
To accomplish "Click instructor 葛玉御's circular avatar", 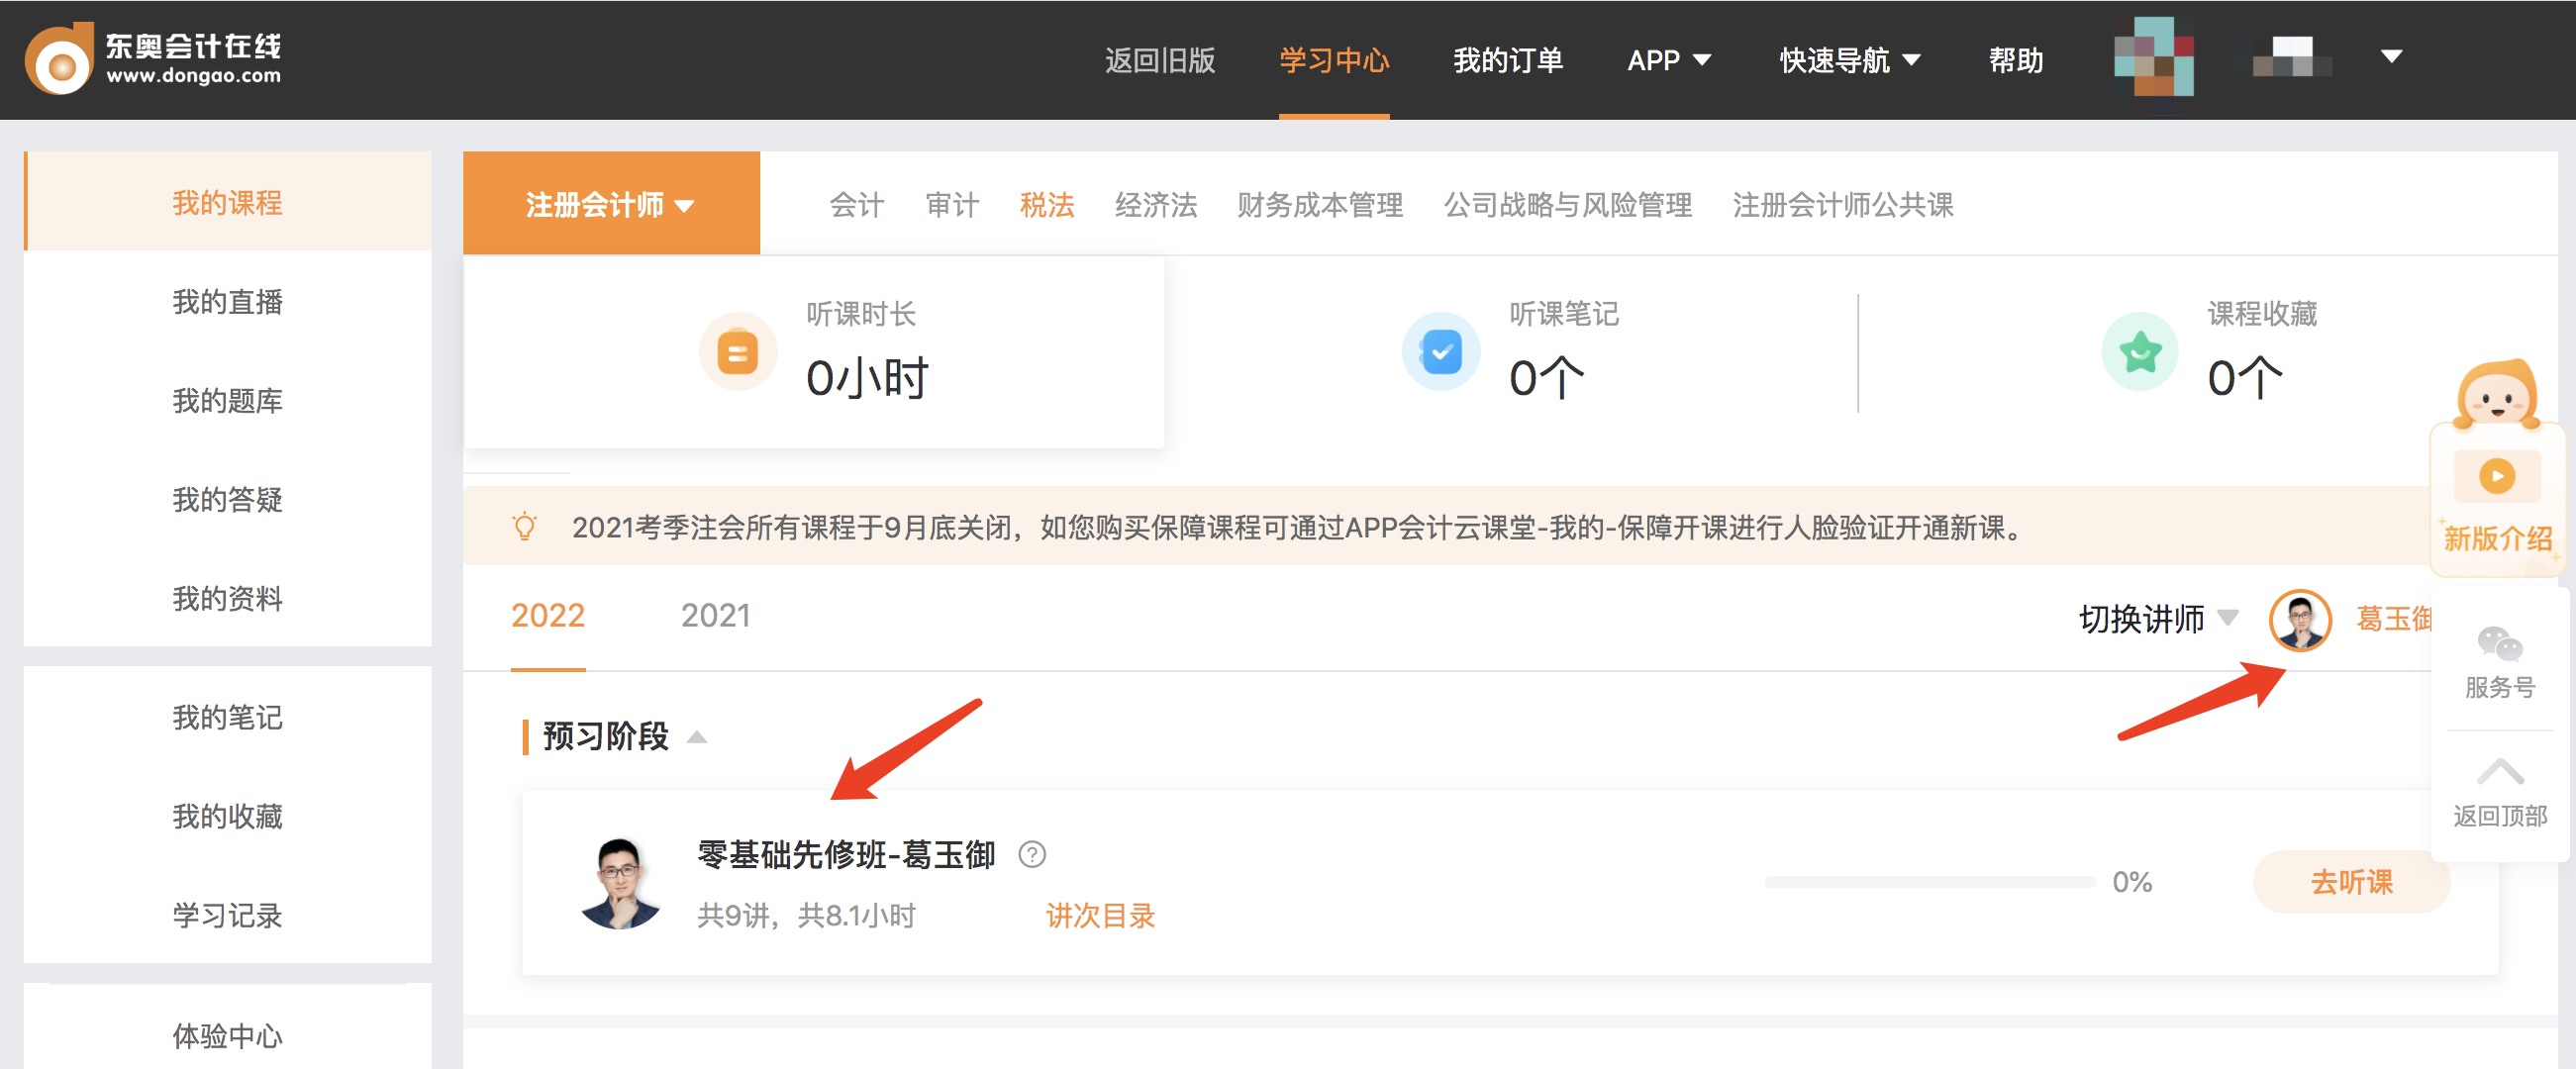I will 2300,620.
